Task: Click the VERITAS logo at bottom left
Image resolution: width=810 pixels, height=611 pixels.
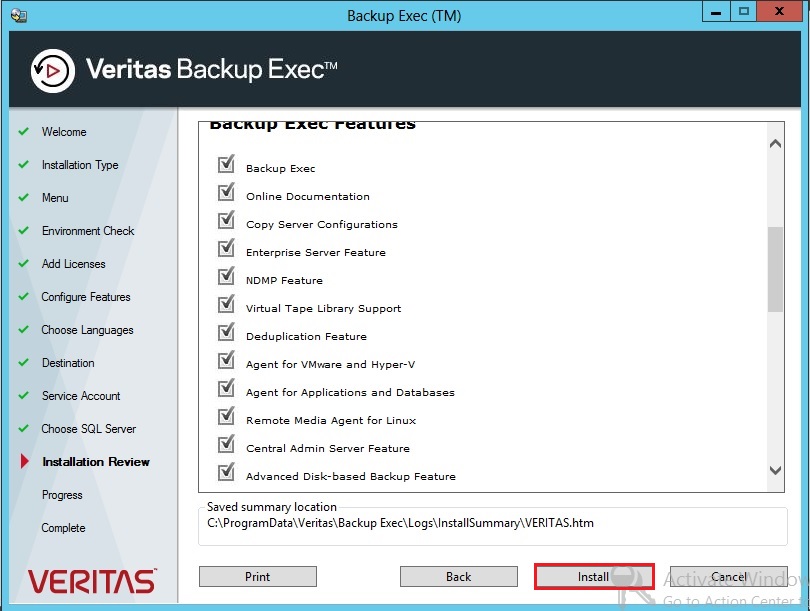Action: coord(91,580)
